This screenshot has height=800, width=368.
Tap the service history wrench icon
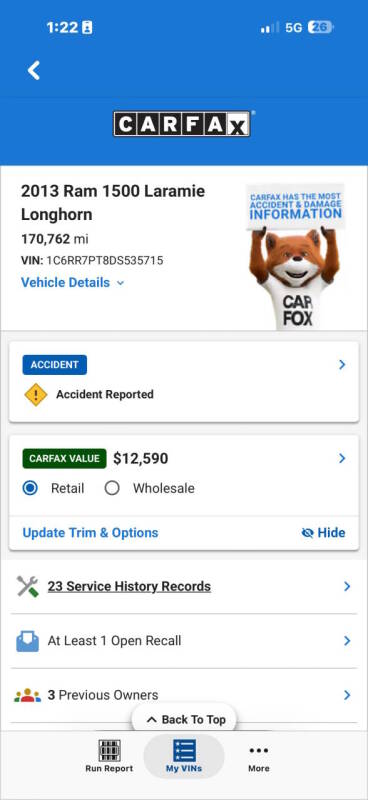click(28, 586)
